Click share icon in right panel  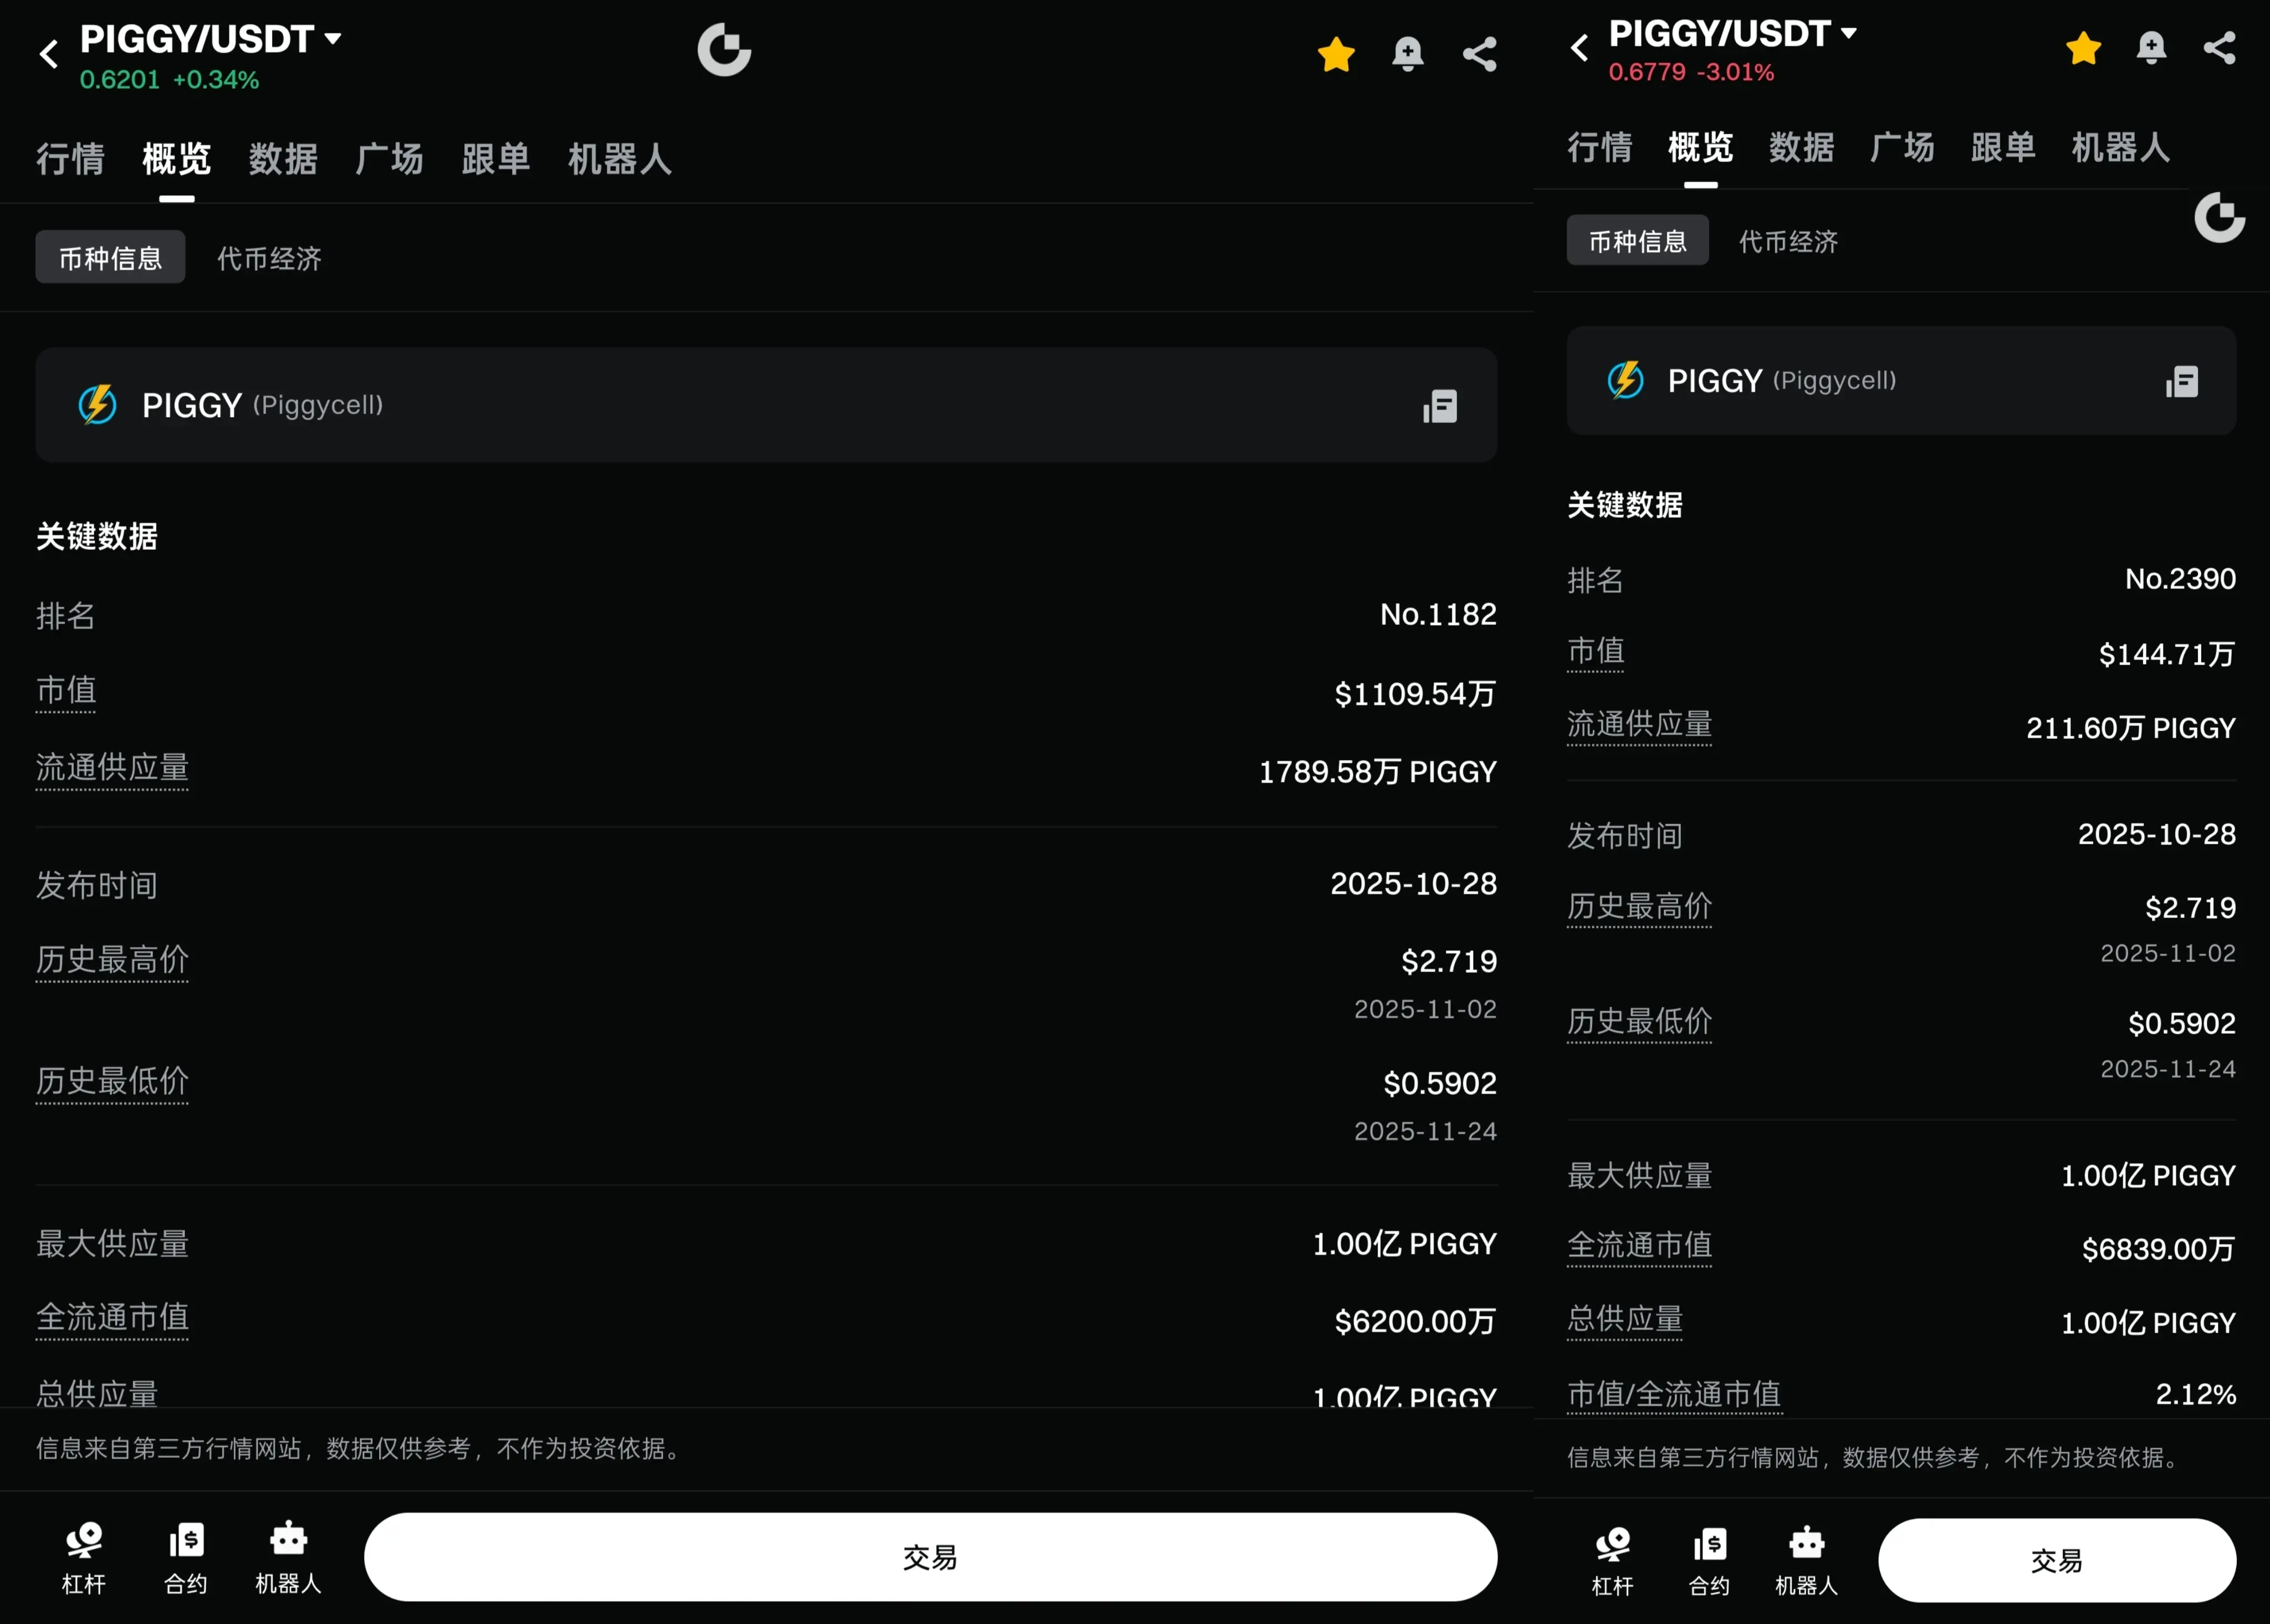(x=2219, y=48)
